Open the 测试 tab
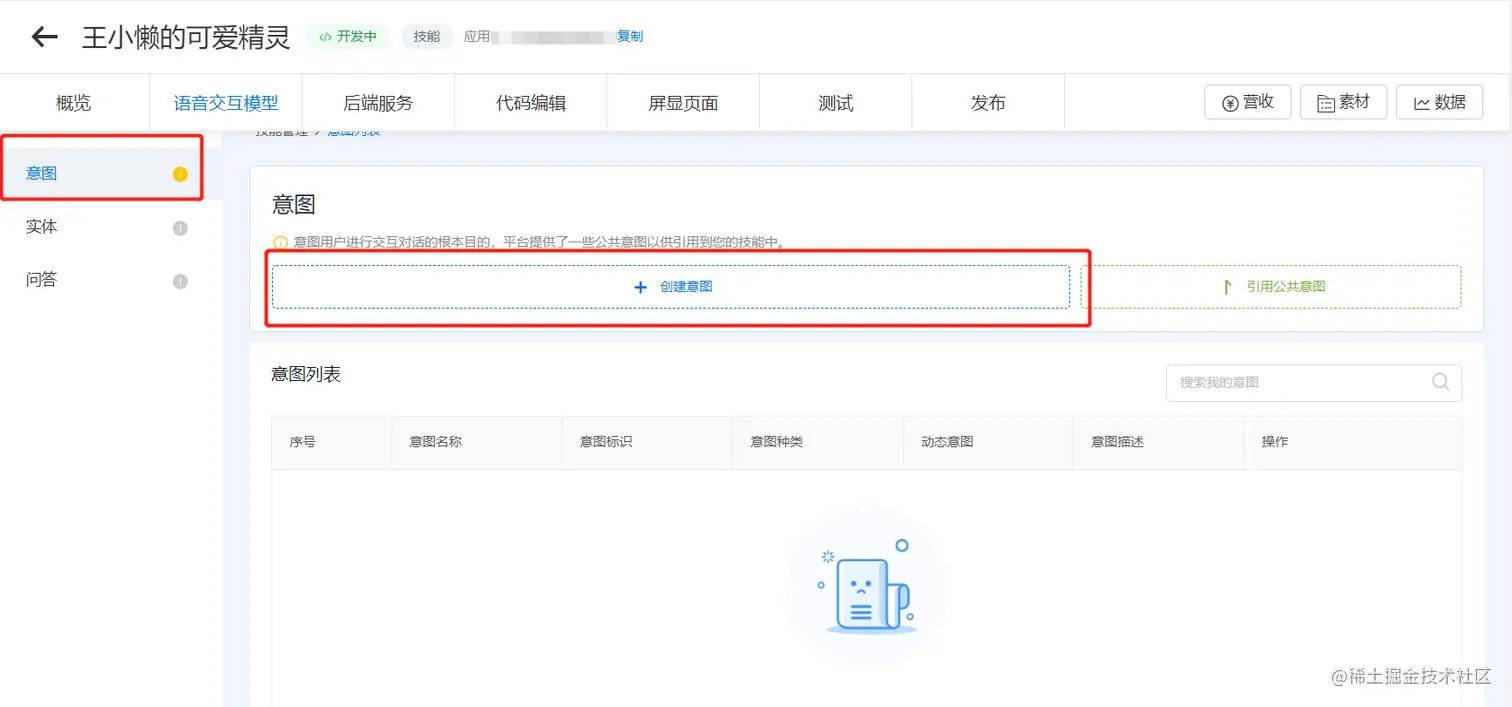This screenshot has height=707, width=1512. 836,103
